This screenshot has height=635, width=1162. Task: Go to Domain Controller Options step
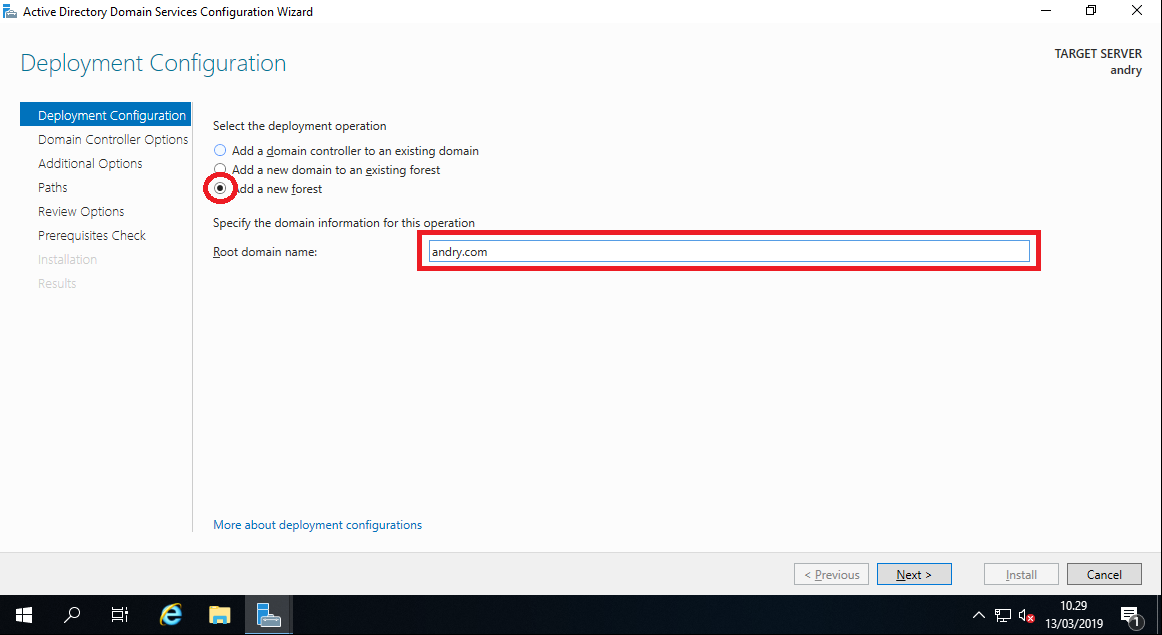click(x=113, y=139)
